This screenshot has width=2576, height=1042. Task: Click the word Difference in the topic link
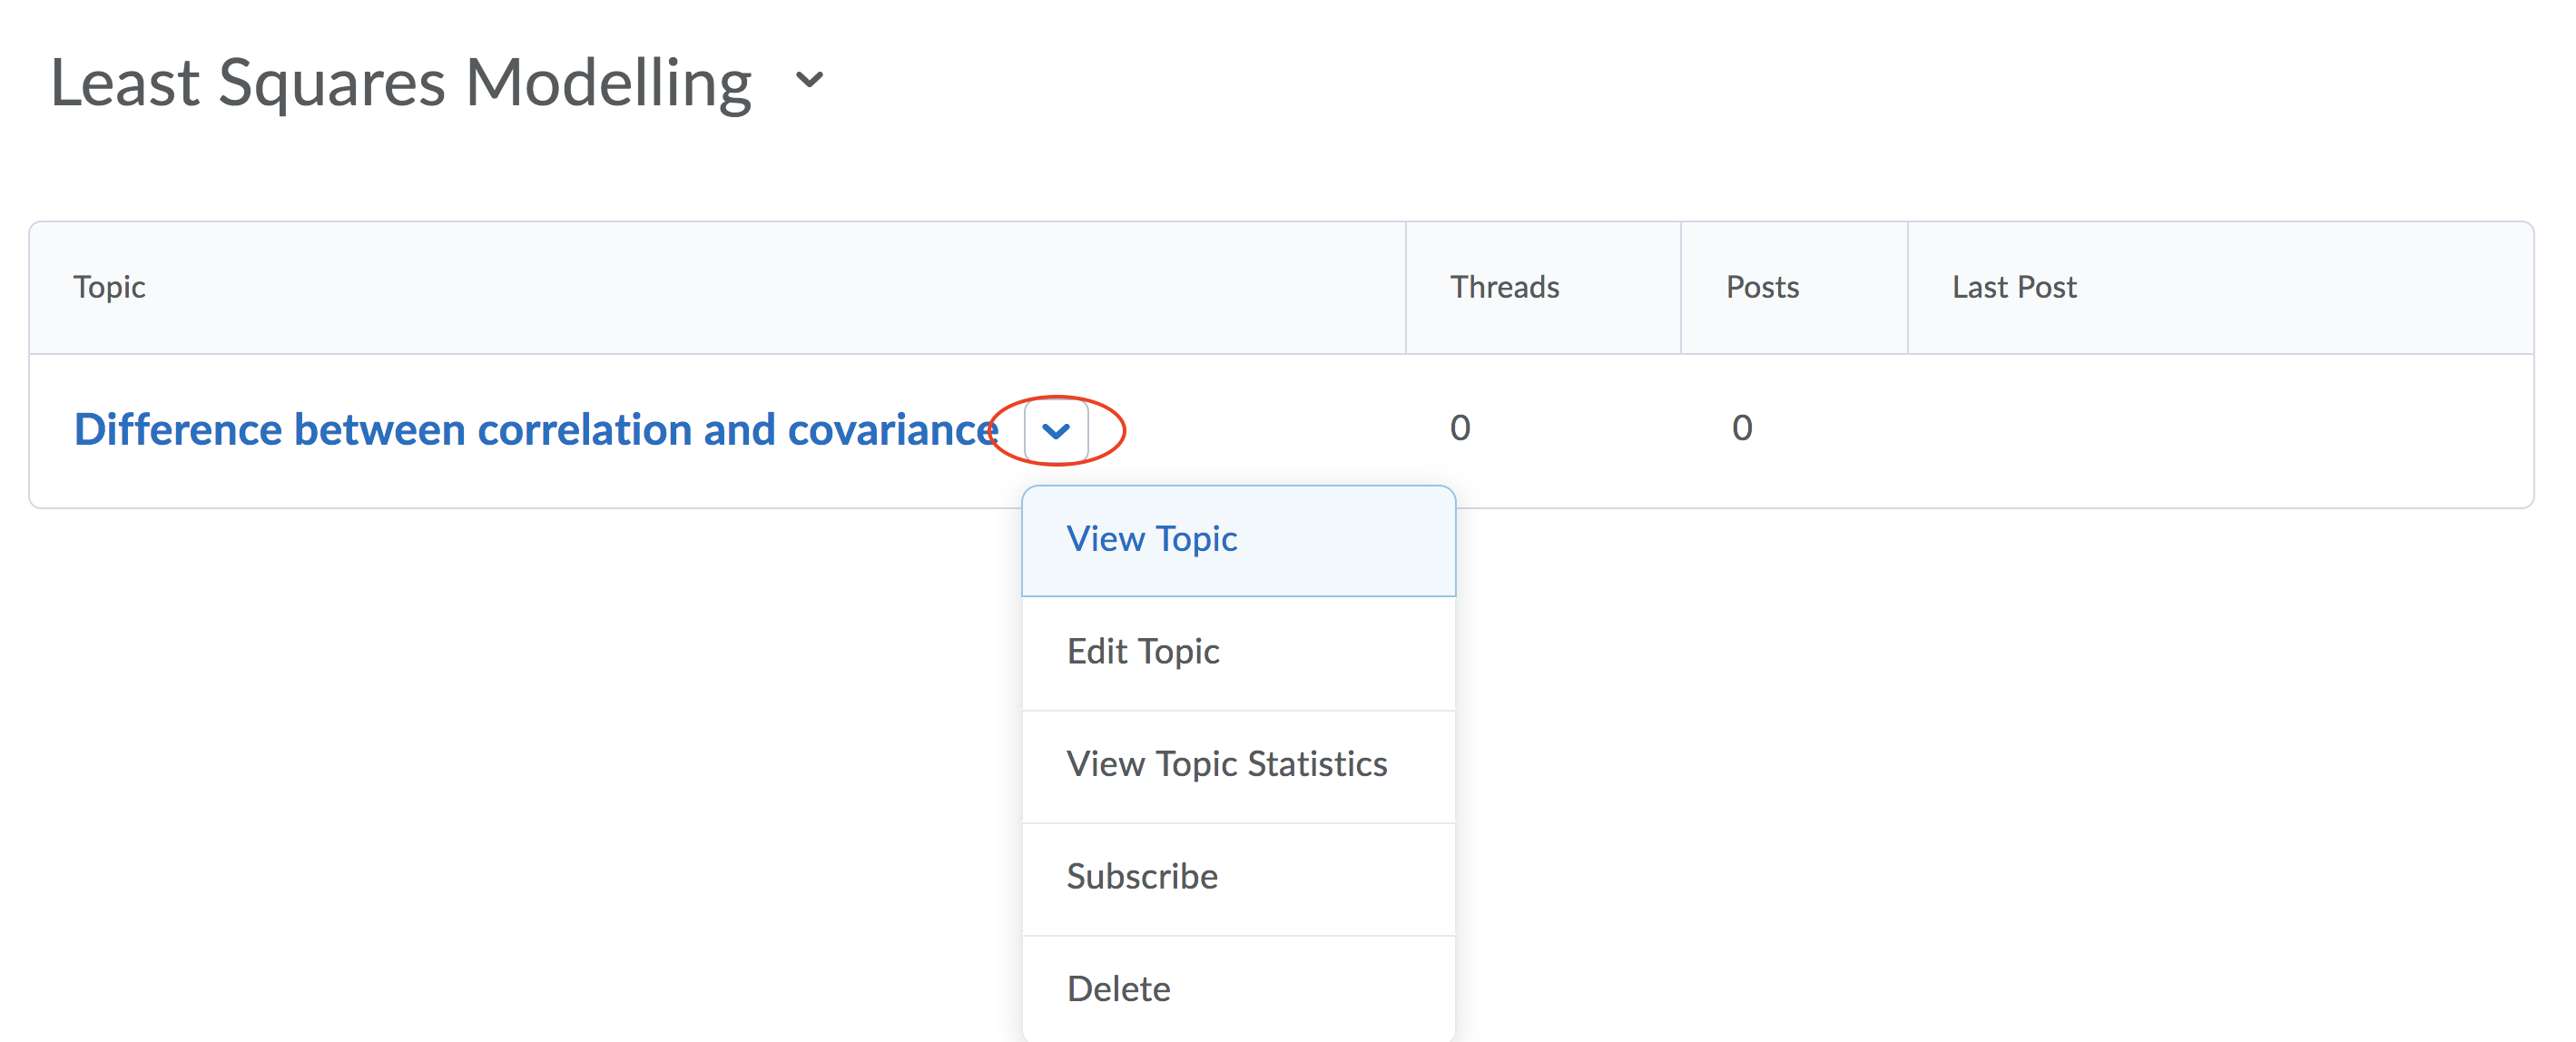point(178,430)
